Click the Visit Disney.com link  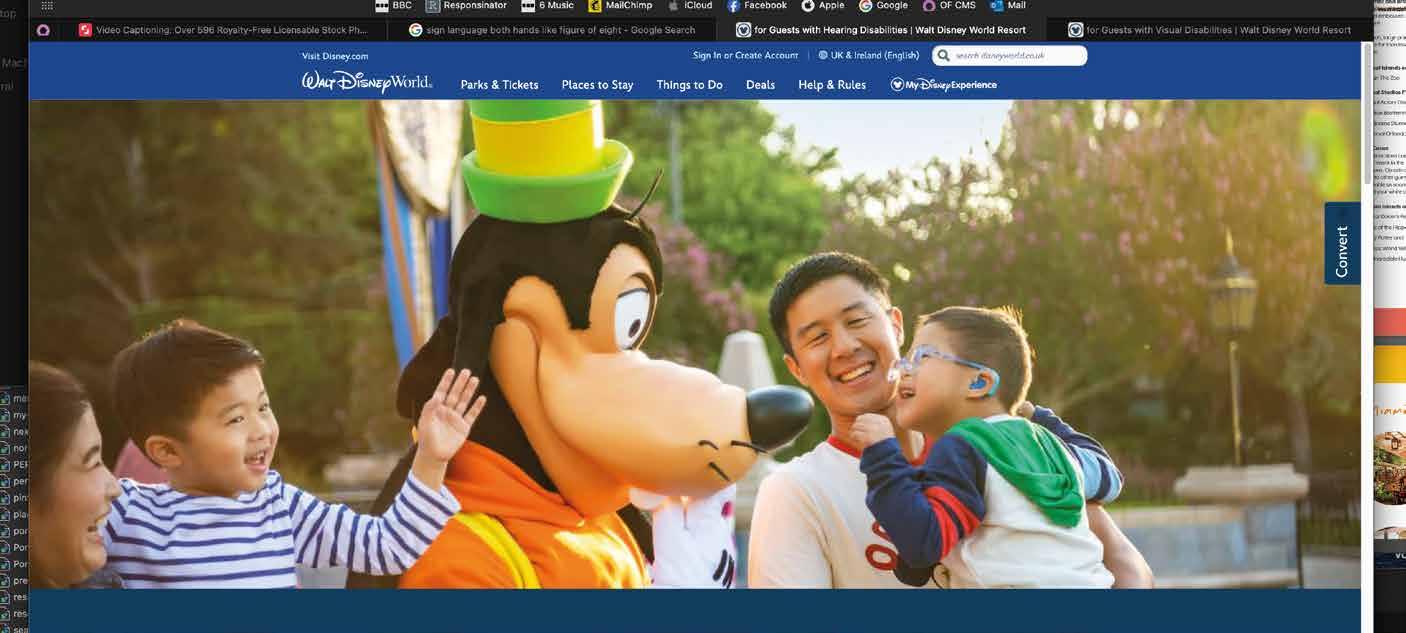coord(335,56)
